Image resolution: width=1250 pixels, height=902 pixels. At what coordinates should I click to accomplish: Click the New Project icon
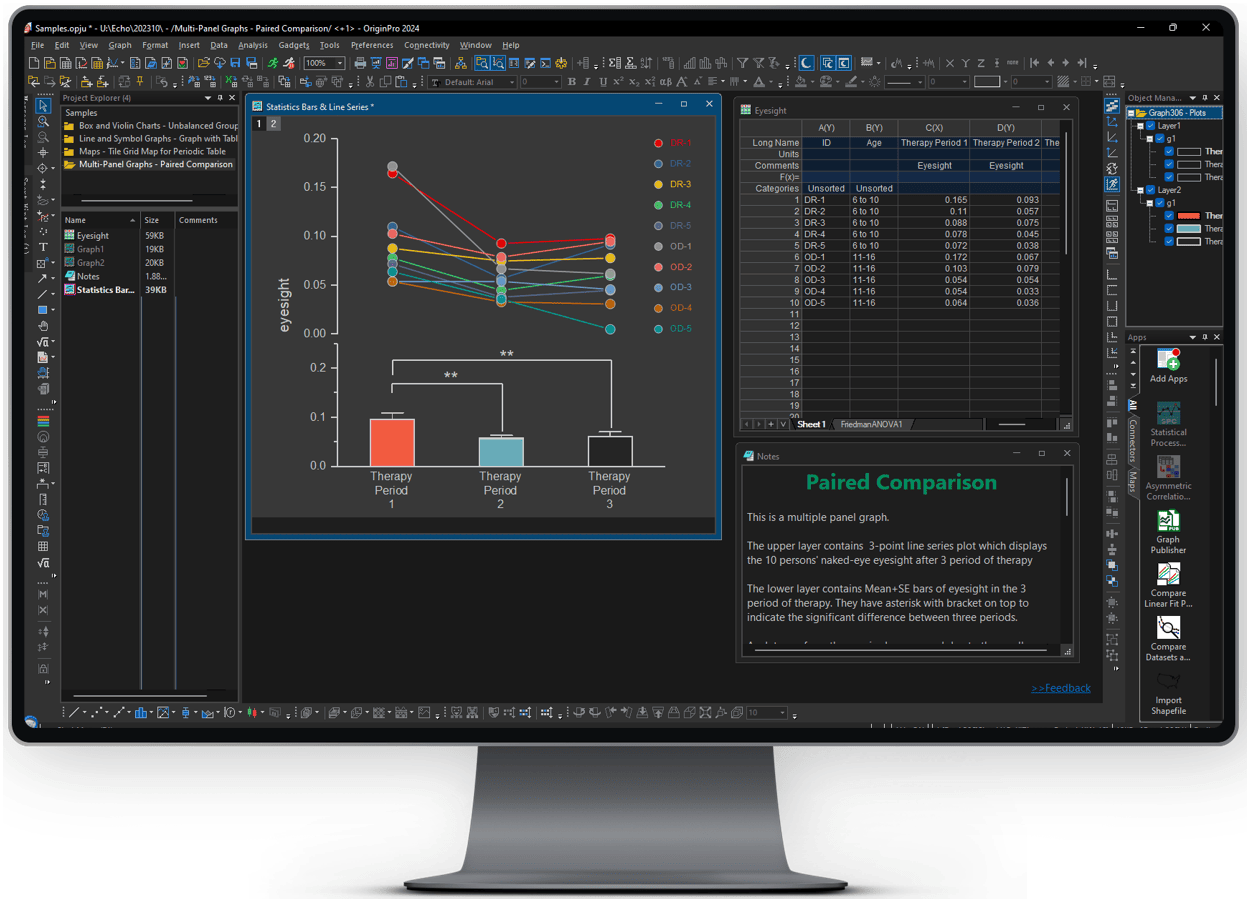(x=34, y=63)
